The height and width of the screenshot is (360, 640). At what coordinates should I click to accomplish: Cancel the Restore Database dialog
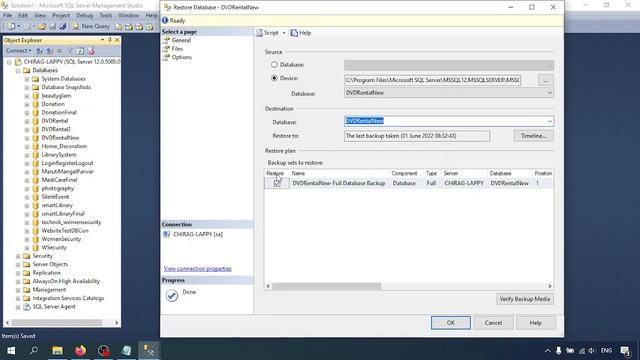[493, 322]
